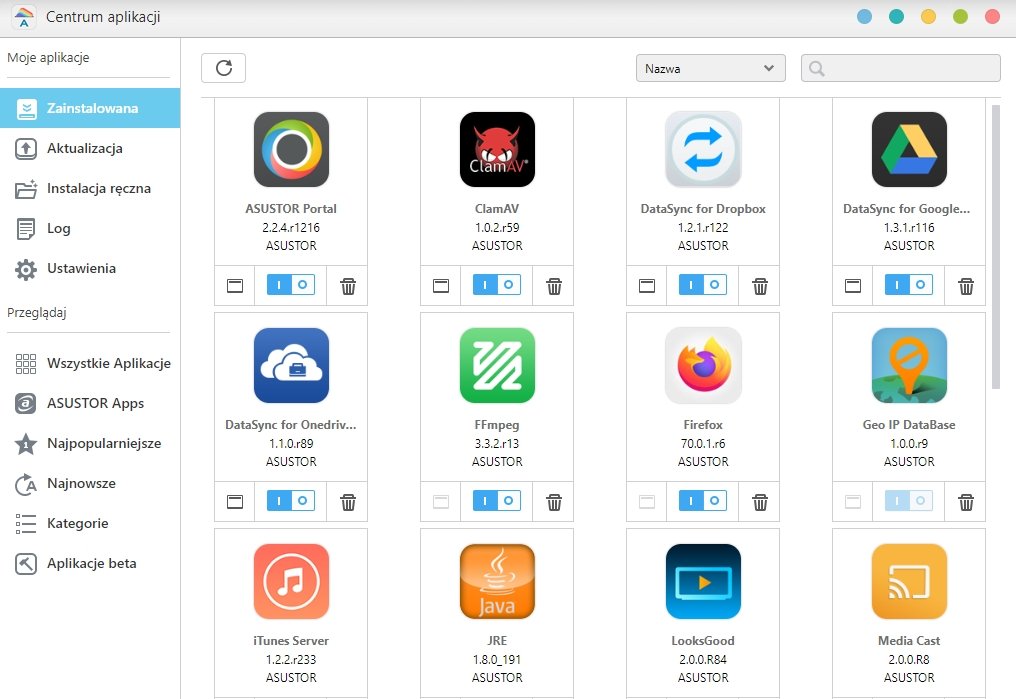1016x699 pixels.
Task: Uninstall ClamAV with trash icon
Action: 554,286
